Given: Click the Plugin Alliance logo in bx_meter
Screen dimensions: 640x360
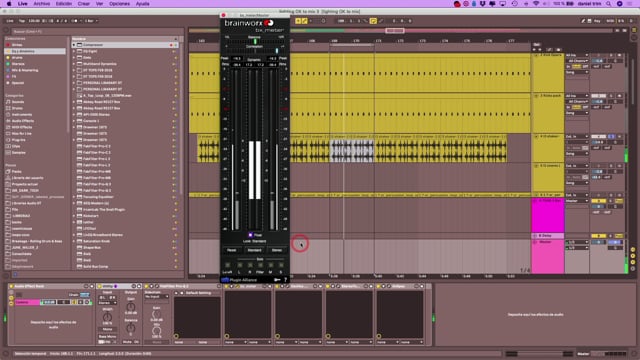Looking at the screenshot, I should coord(239,280).
